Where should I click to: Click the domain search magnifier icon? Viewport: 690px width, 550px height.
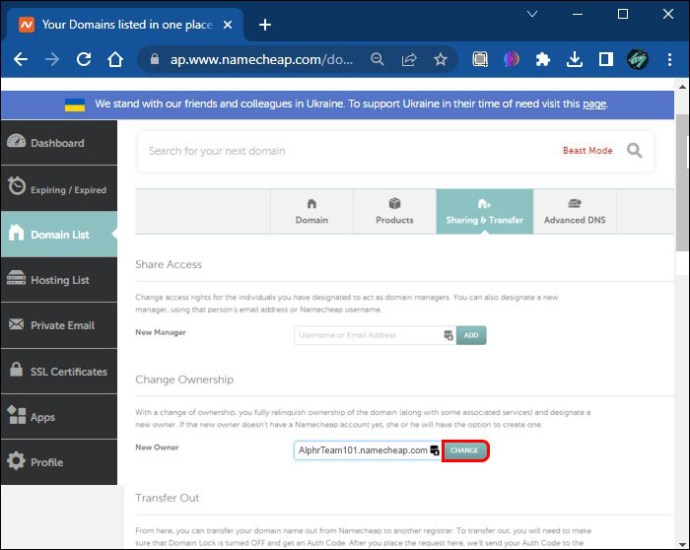click(634, 150)
